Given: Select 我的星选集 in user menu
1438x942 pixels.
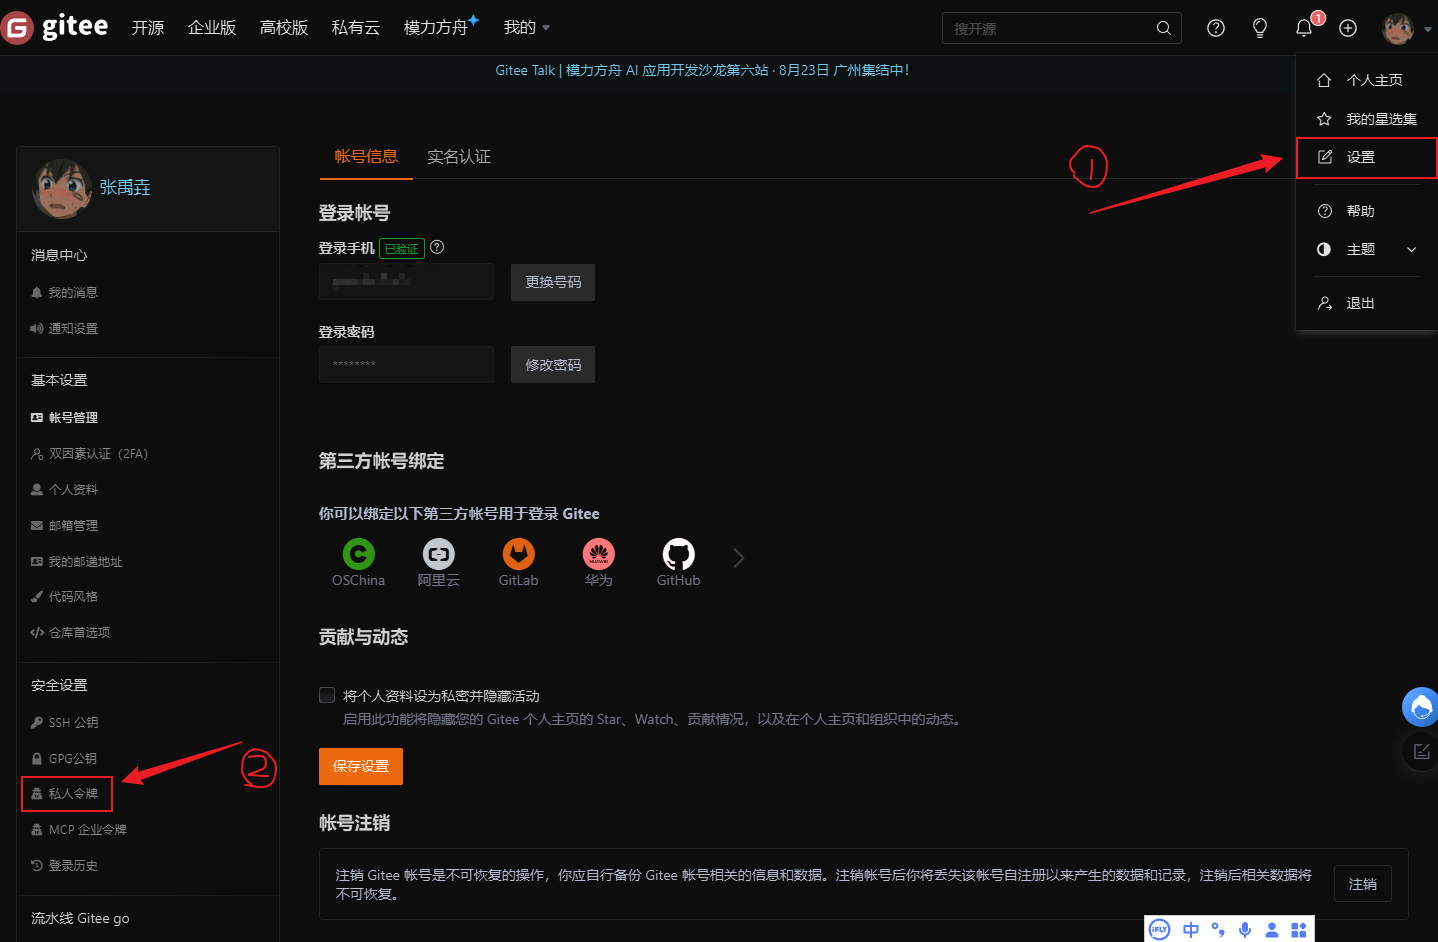Looking at the screenshot, I should coord(1366,119).
